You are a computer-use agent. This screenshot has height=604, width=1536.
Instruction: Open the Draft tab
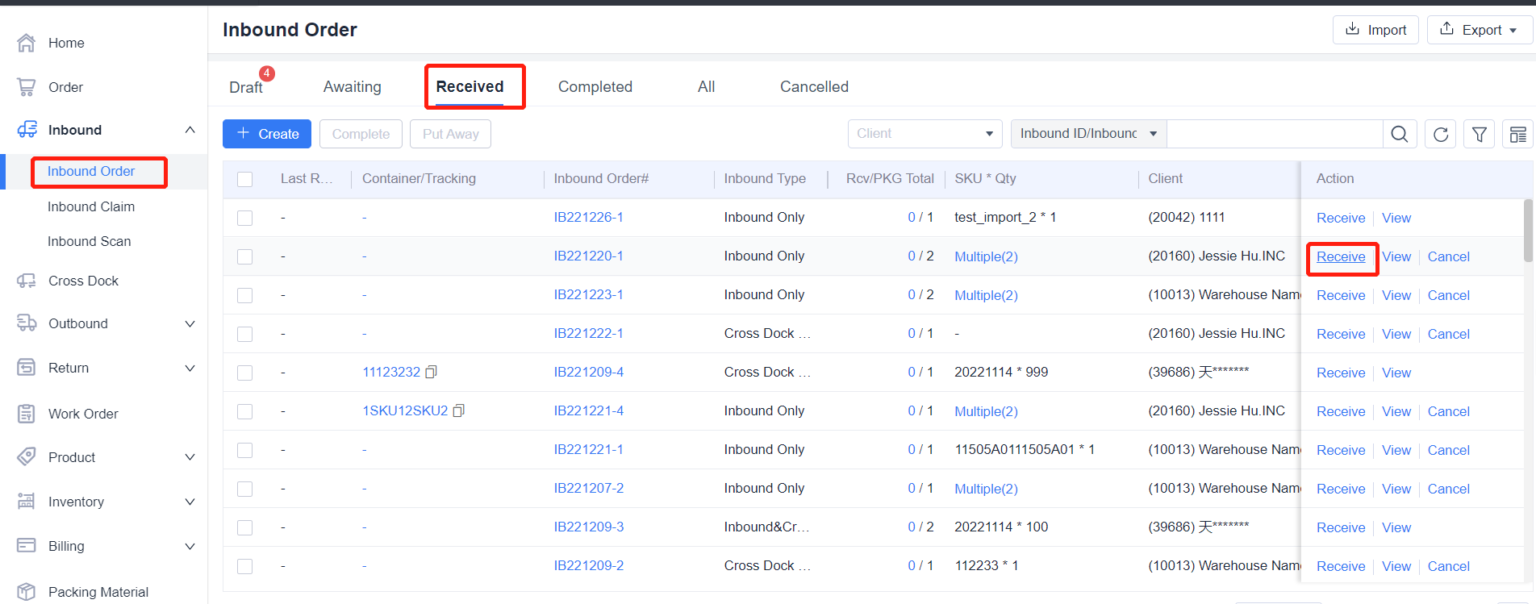point(245,87)
